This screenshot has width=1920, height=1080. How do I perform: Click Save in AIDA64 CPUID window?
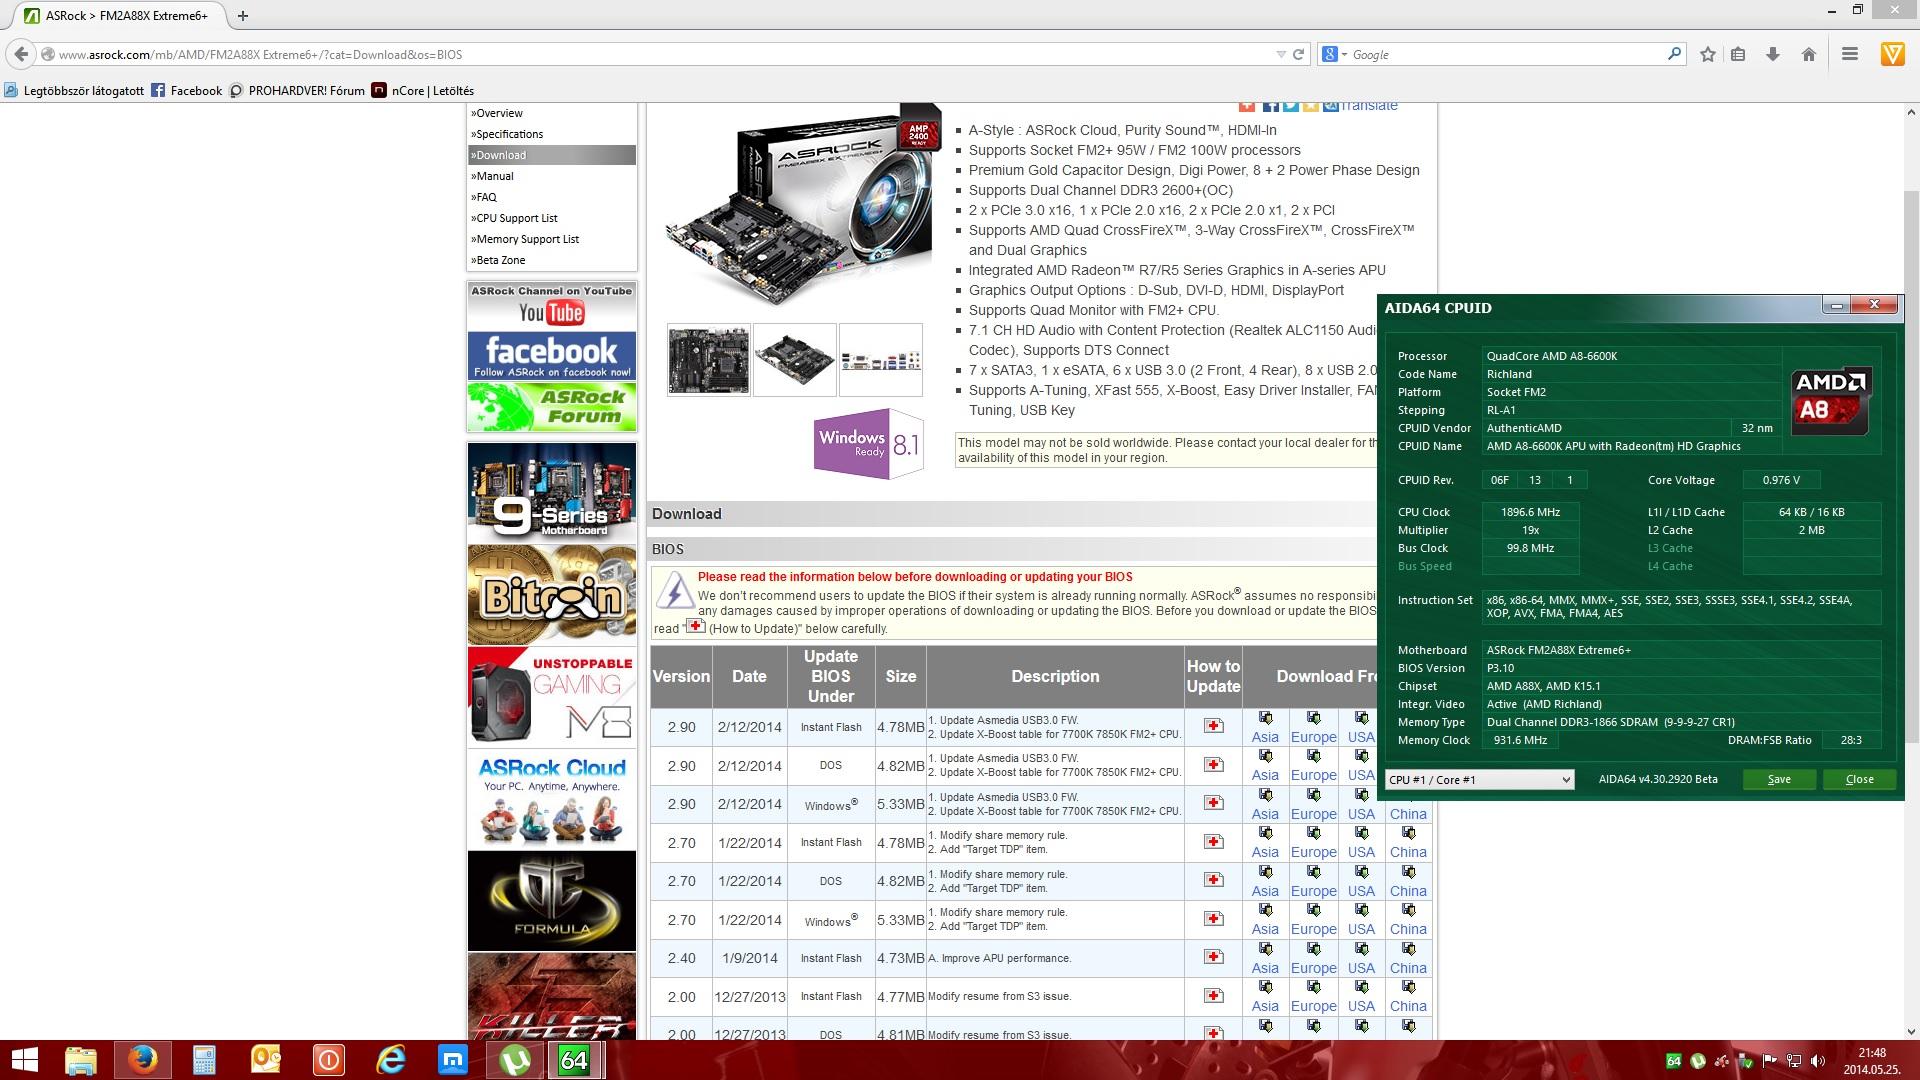1779,780
